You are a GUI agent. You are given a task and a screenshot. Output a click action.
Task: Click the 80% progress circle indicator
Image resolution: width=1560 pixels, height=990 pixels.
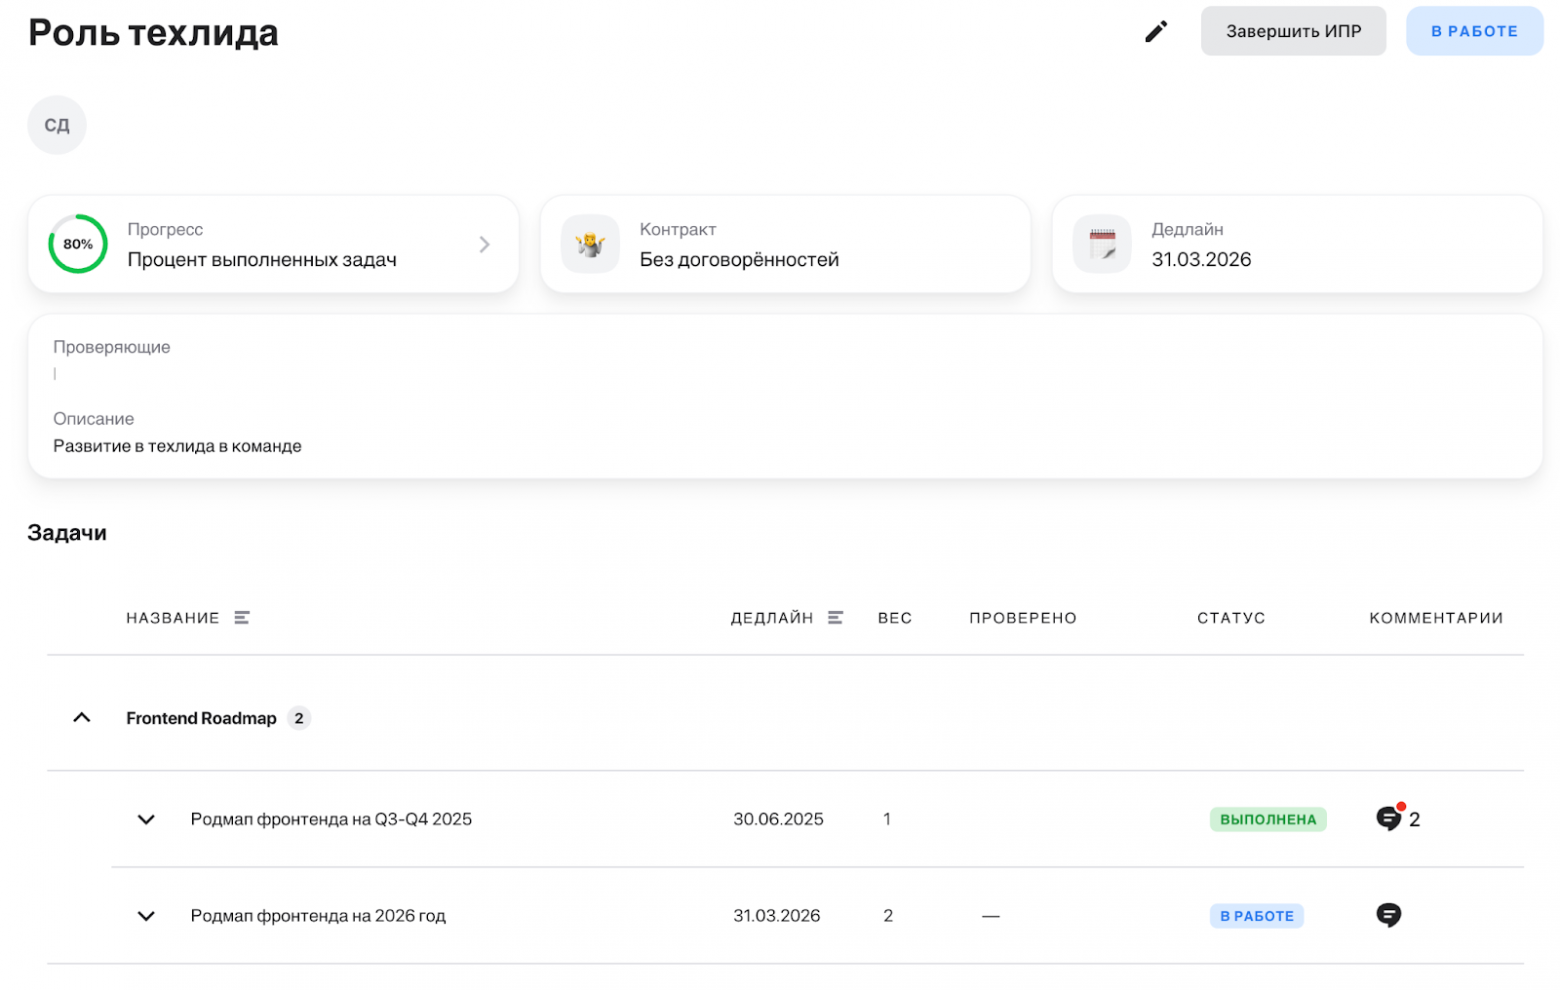tap(78, 244)
